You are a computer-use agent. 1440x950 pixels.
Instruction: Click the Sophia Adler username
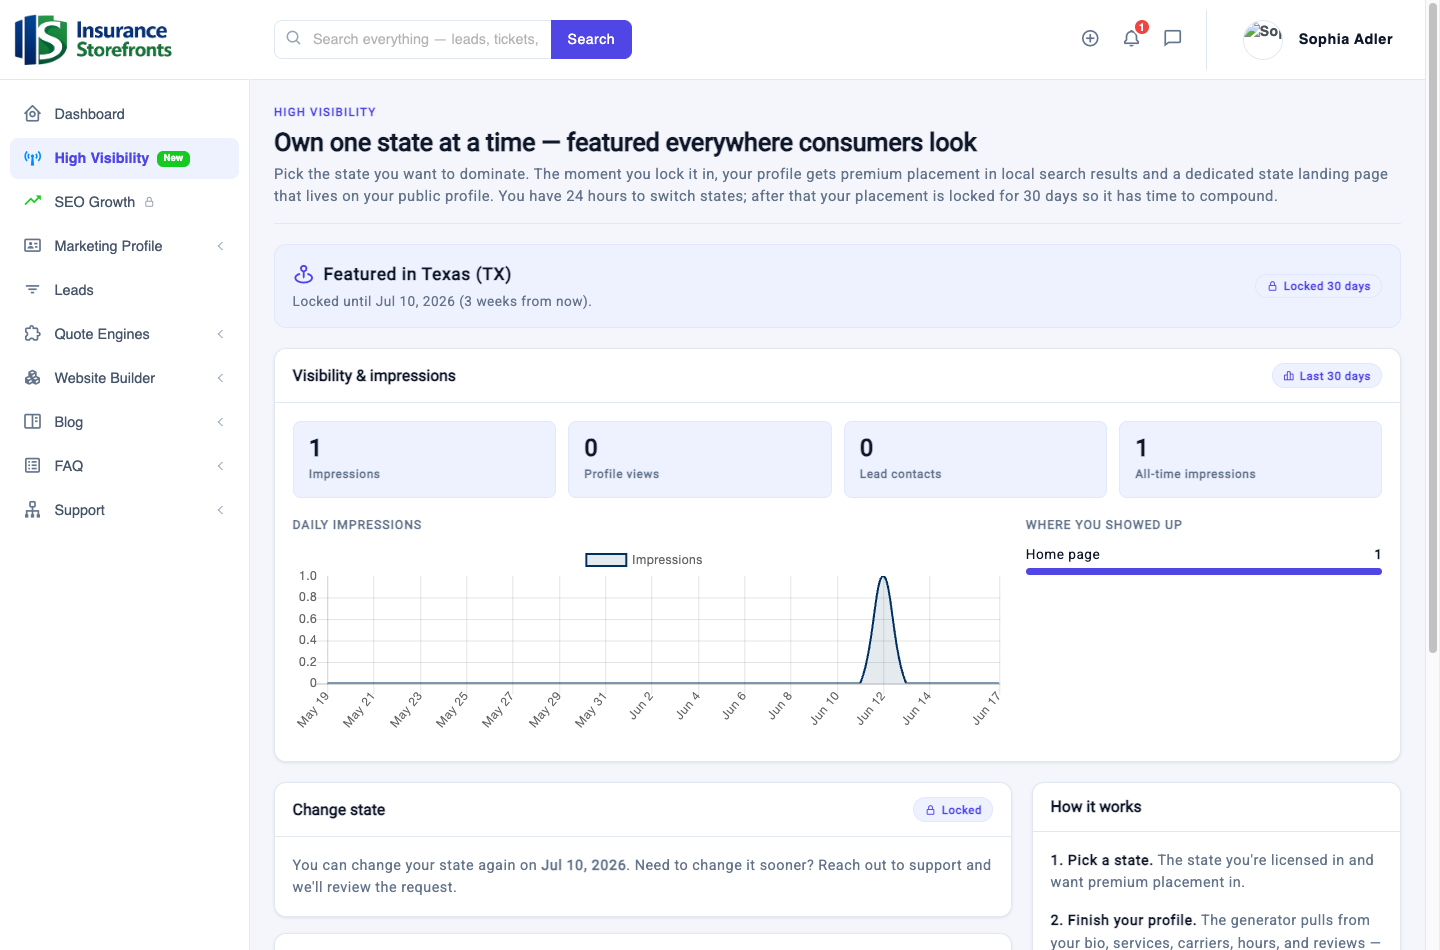1345,39
